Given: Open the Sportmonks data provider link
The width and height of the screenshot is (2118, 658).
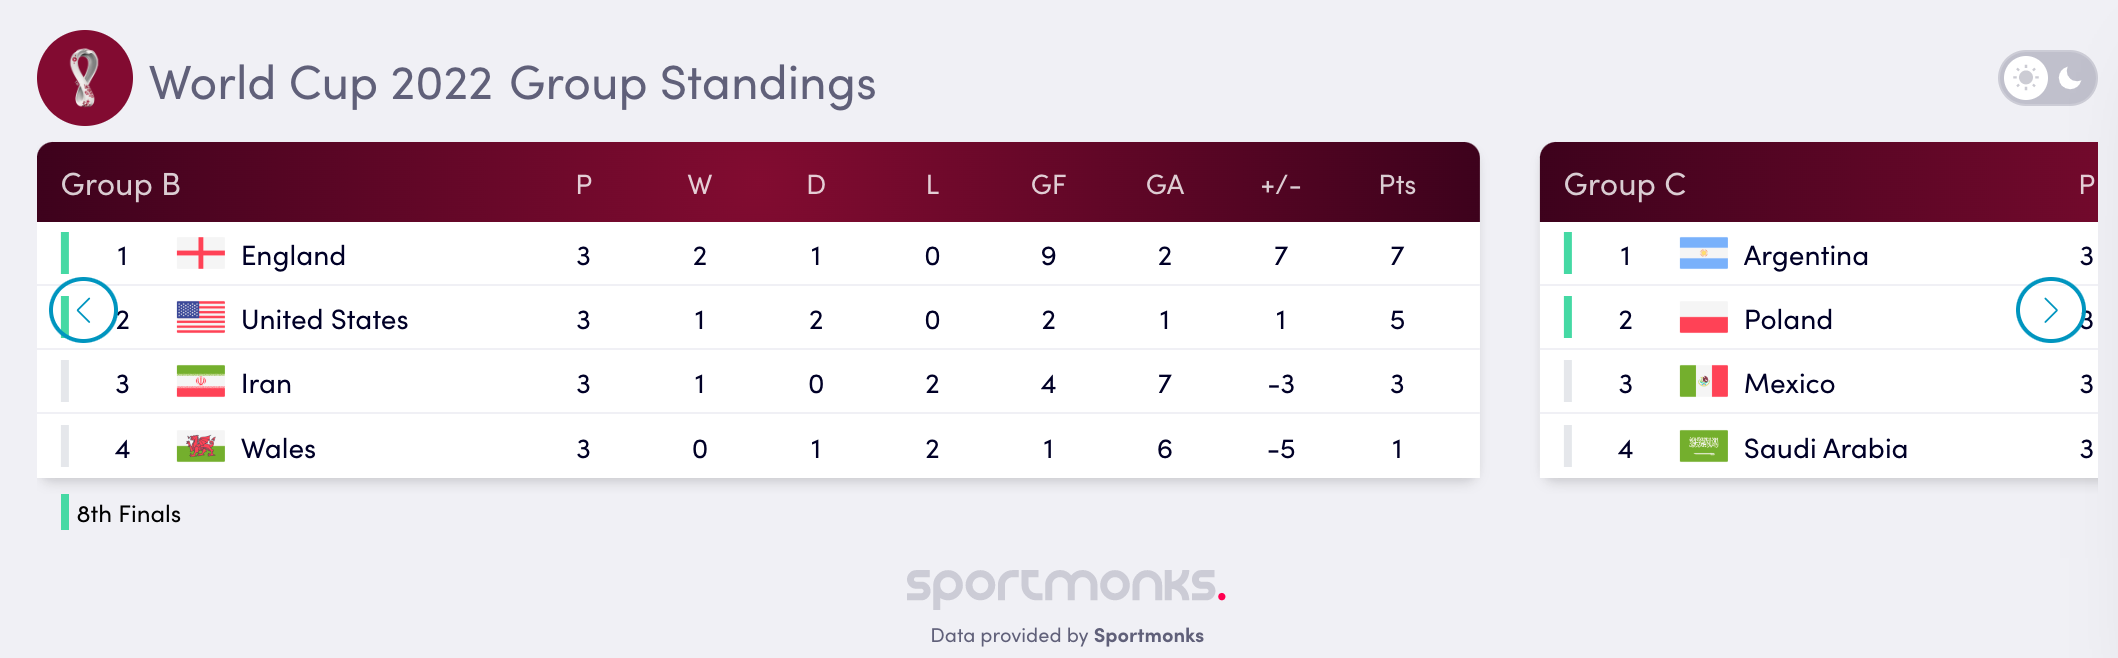Looking at the screenshot, I should point(1148,636).
